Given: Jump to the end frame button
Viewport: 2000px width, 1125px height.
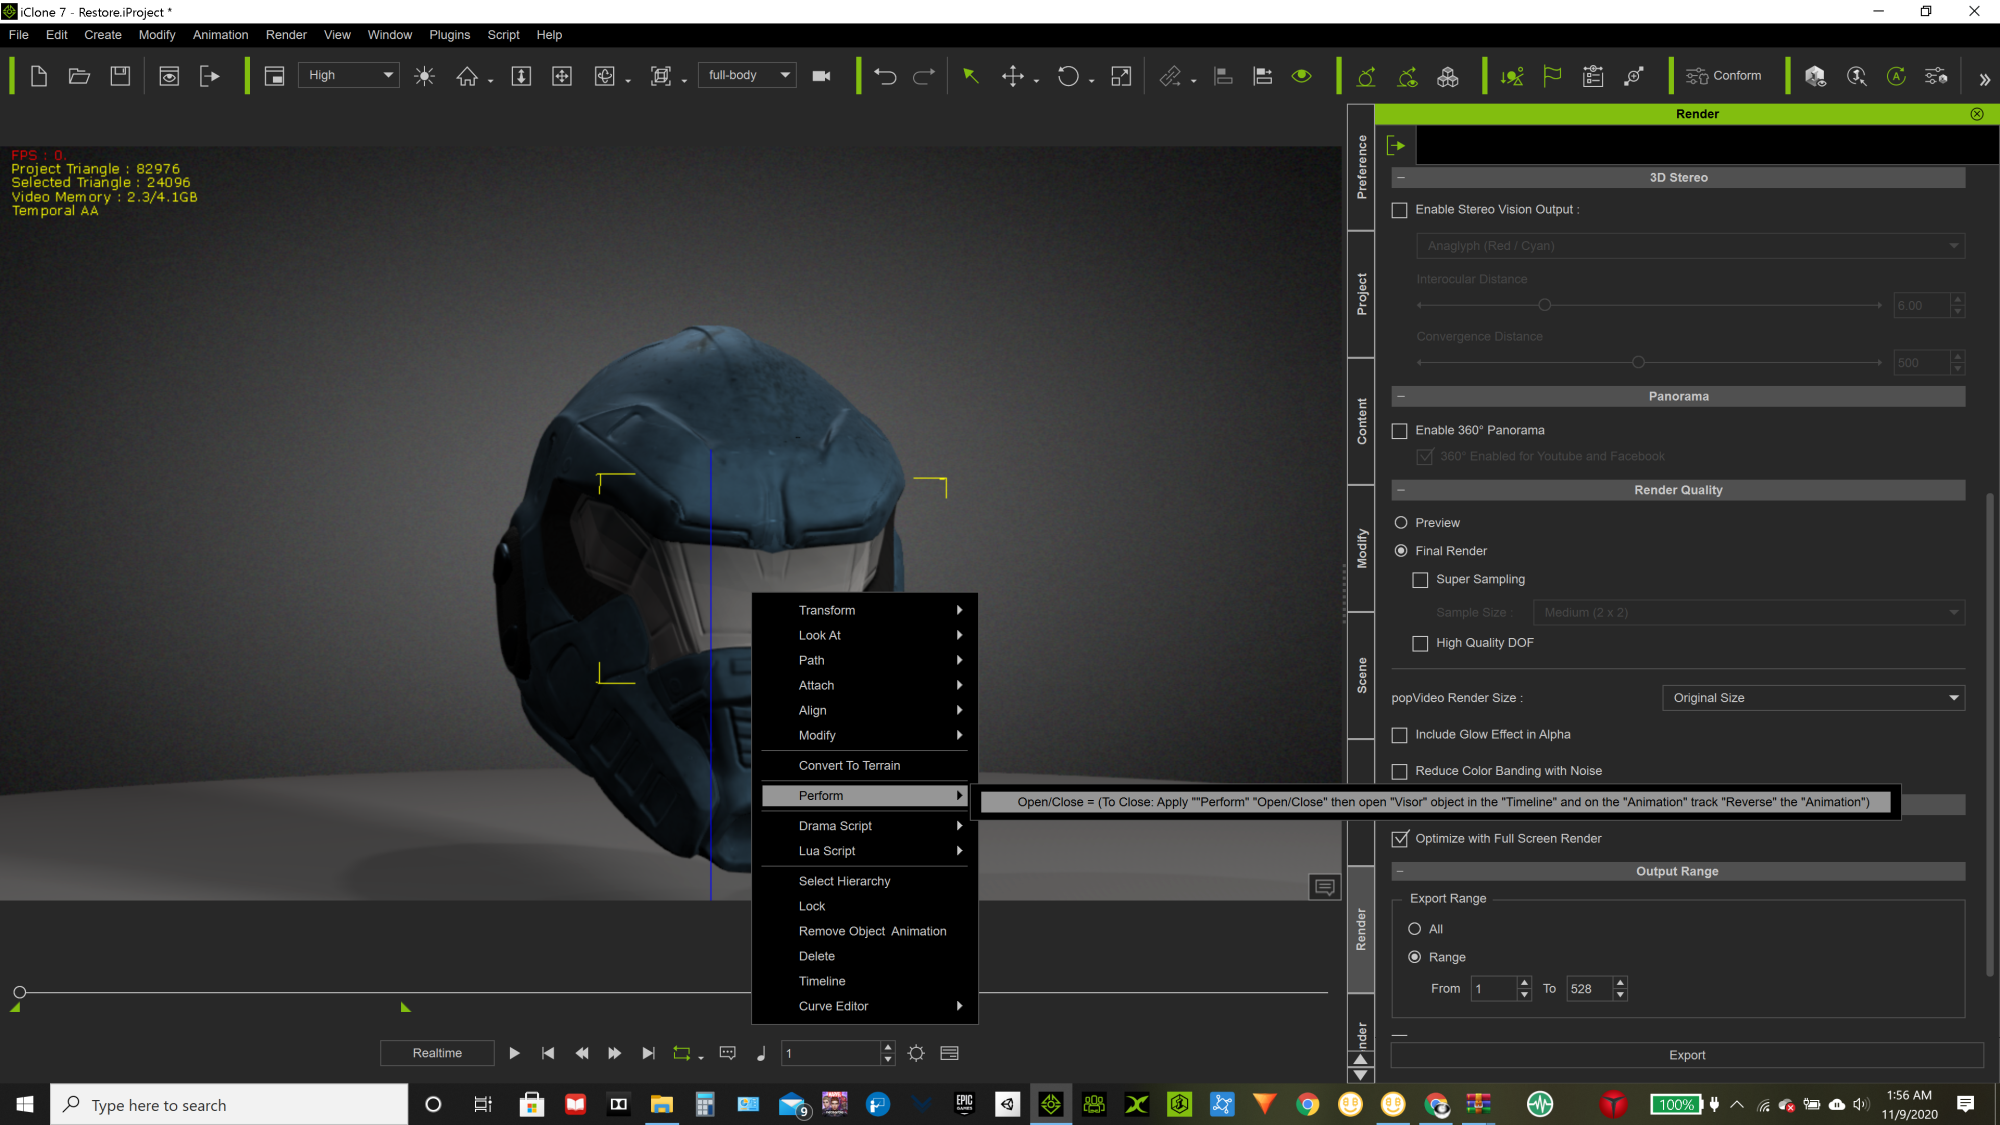Looking at the screenshot, I should click(x=648, y=1053).
